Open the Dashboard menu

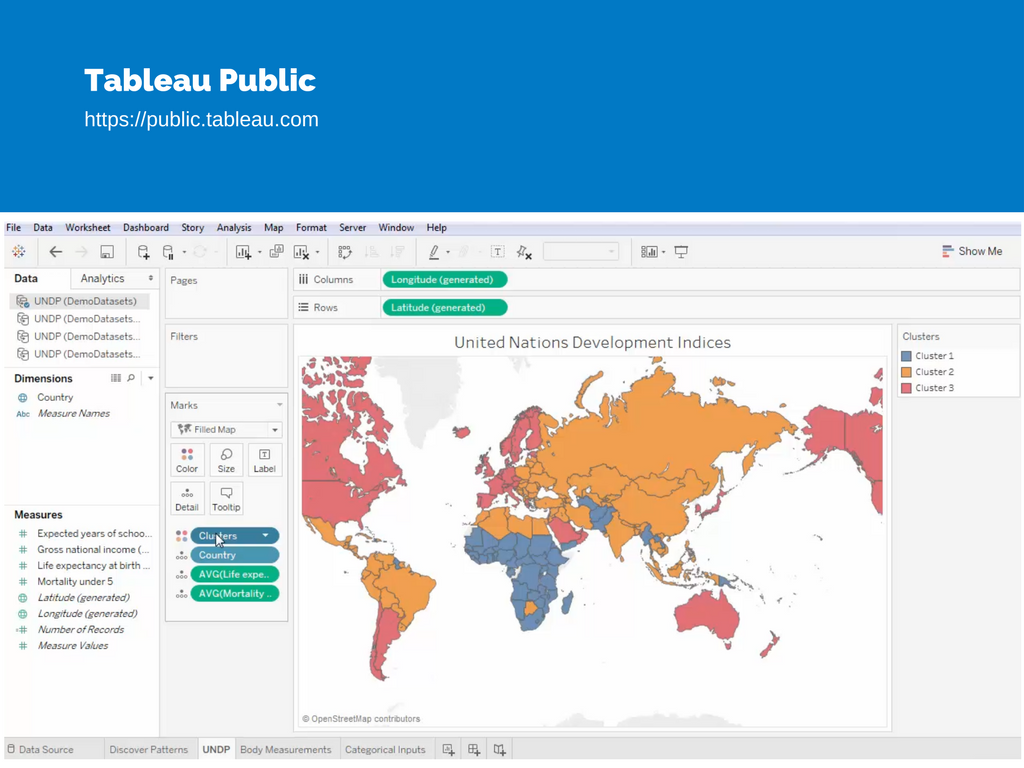point(146,228)
